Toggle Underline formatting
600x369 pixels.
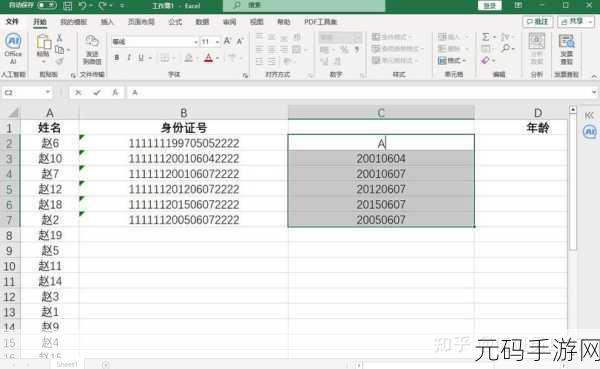(x=141, y=58)
